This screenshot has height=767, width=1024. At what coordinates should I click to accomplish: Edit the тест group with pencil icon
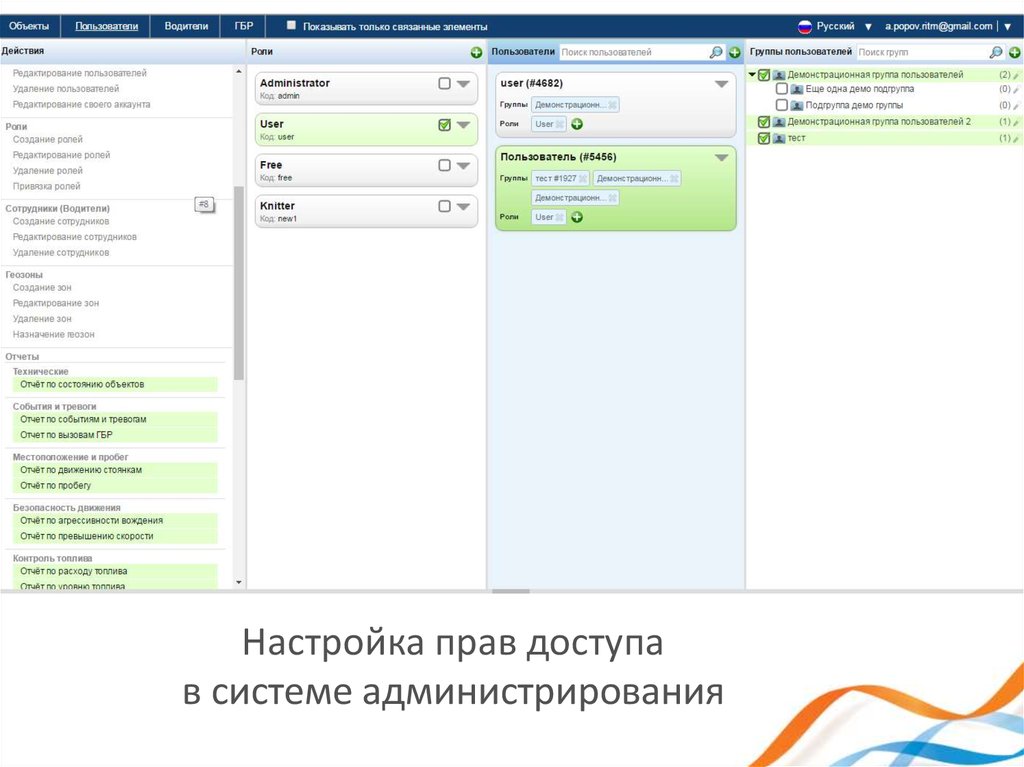point(1014,137)
